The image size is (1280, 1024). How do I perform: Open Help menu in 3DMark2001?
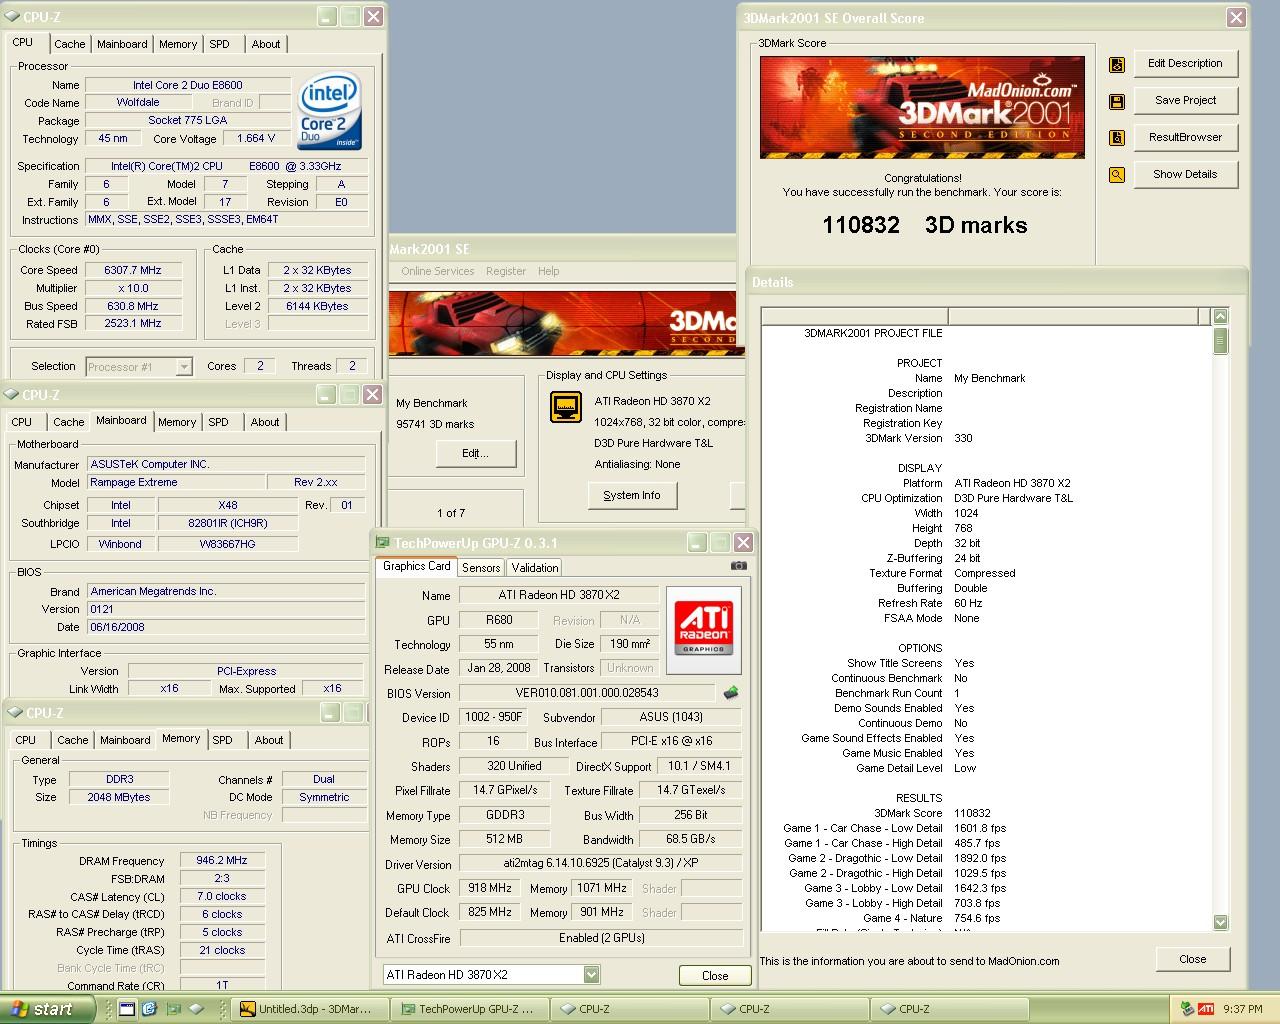[549, 271]
